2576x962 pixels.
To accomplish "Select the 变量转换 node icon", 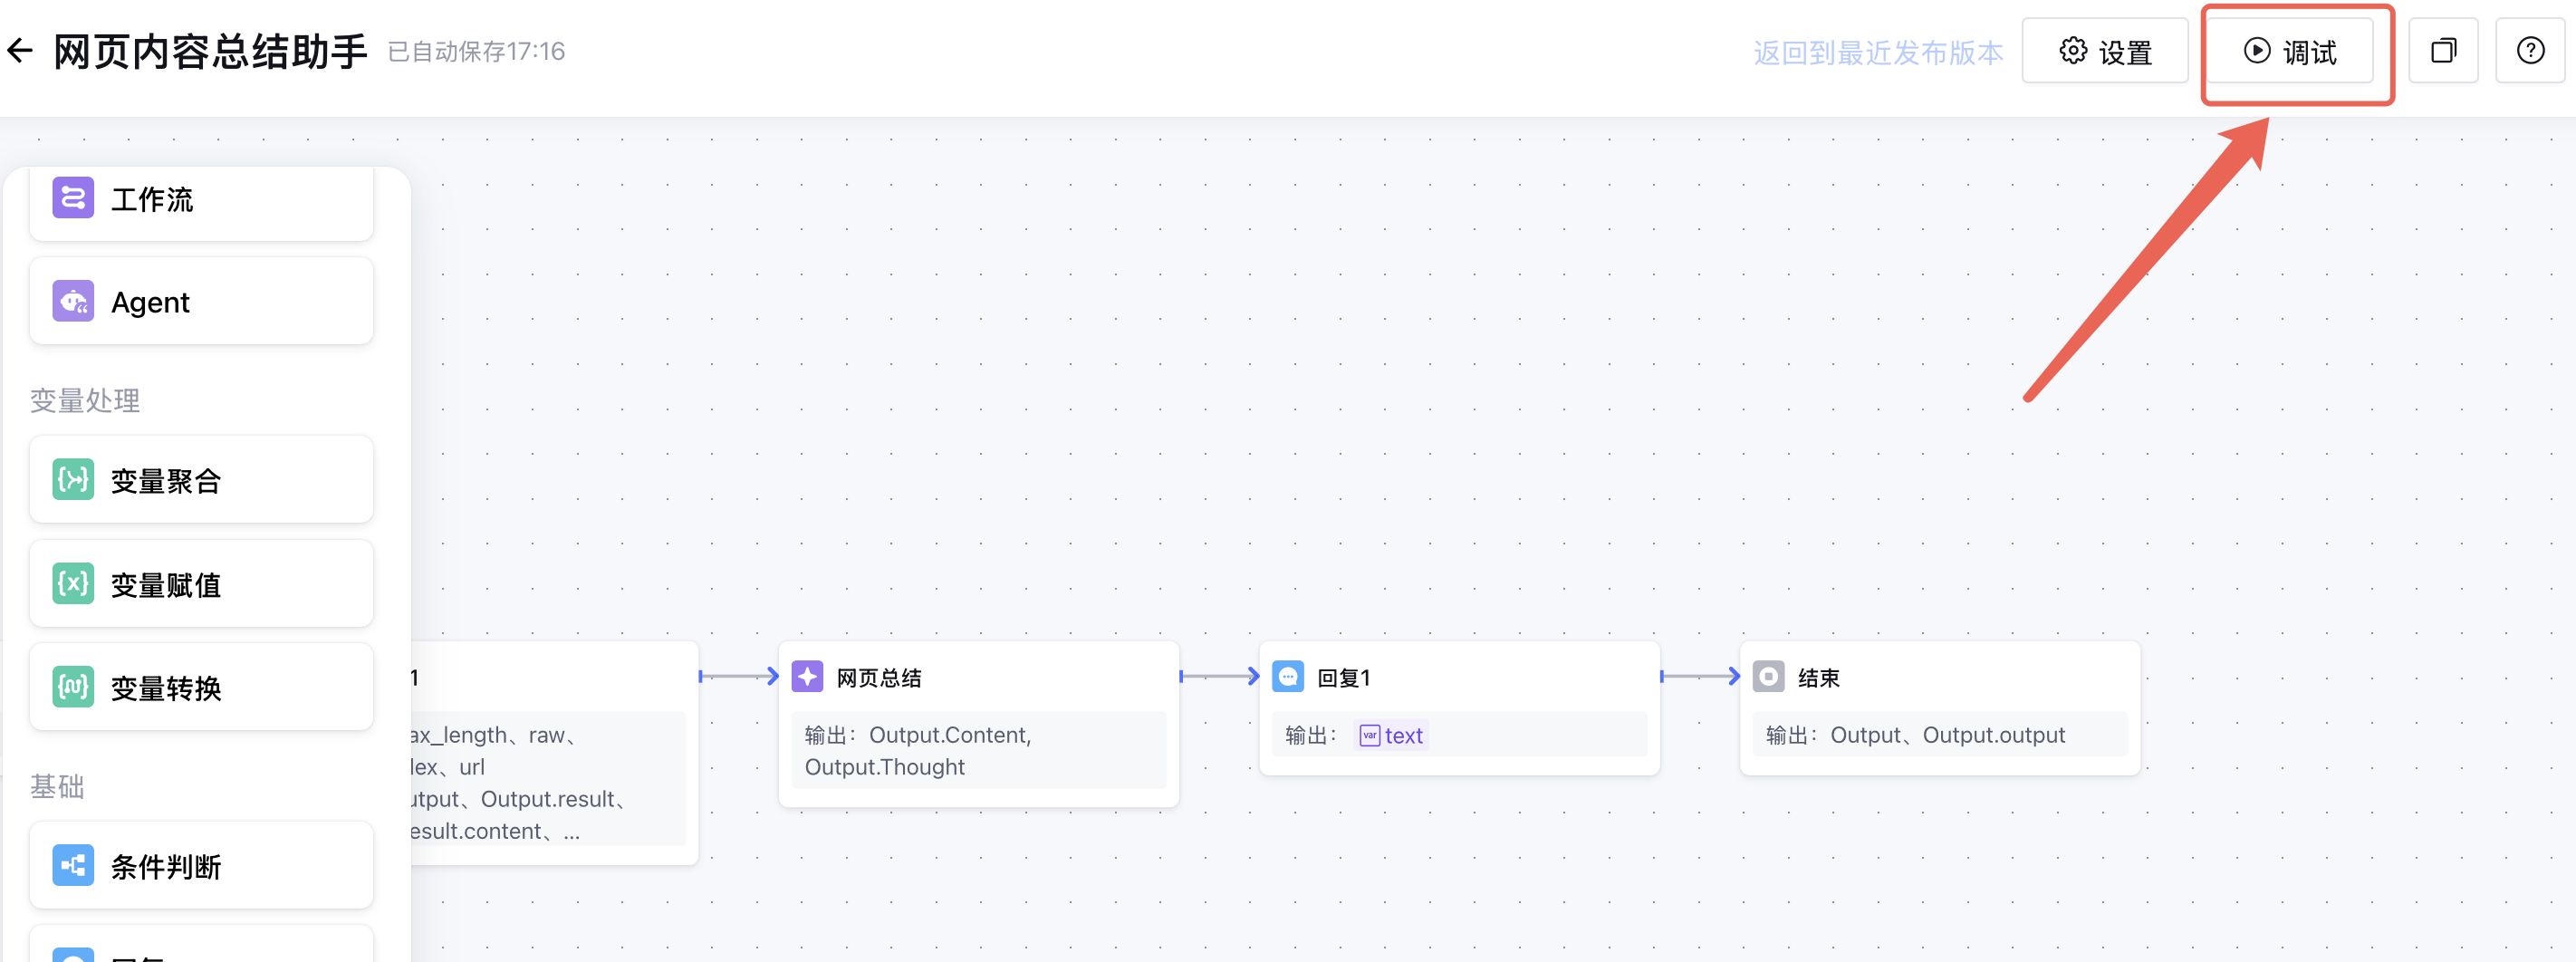I will pyautogui.click(x=73, y=688).
